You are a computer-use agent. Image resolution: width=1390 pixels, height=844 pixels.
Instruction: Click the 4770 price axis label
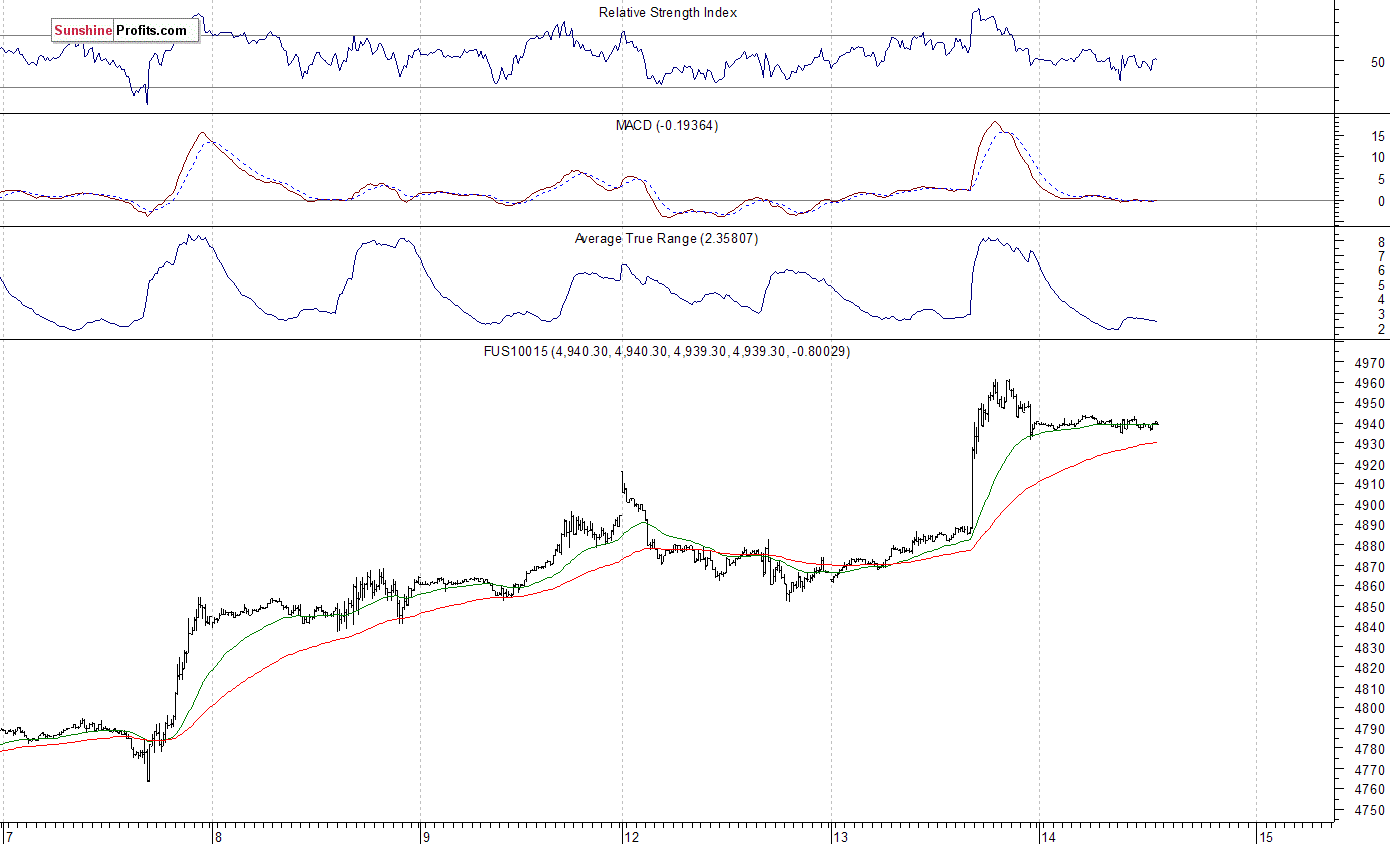click(1371, 770)
